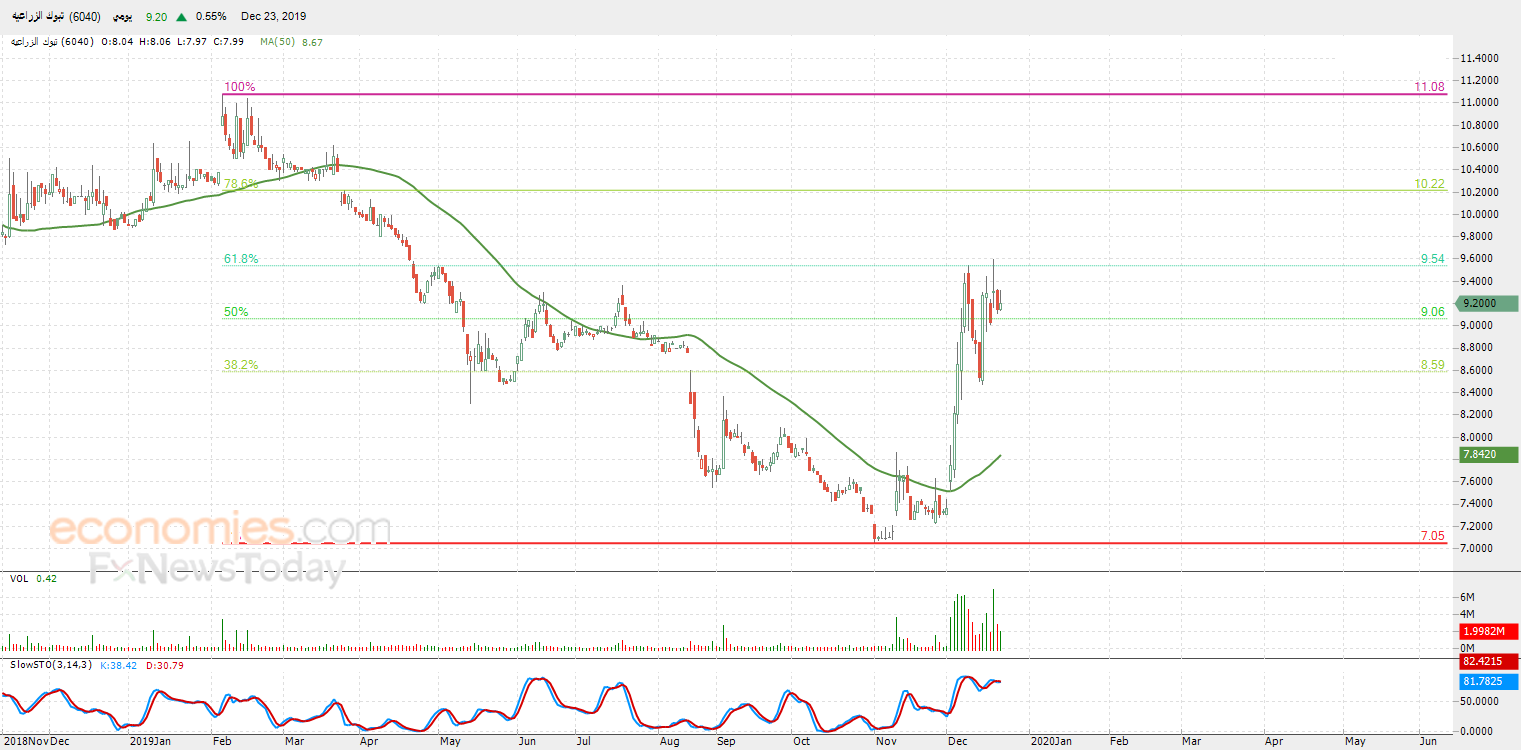The image size is (1521, 750).
Task: Click the 9.06 Fibonacci price label
Action: tap(1433, 312)
